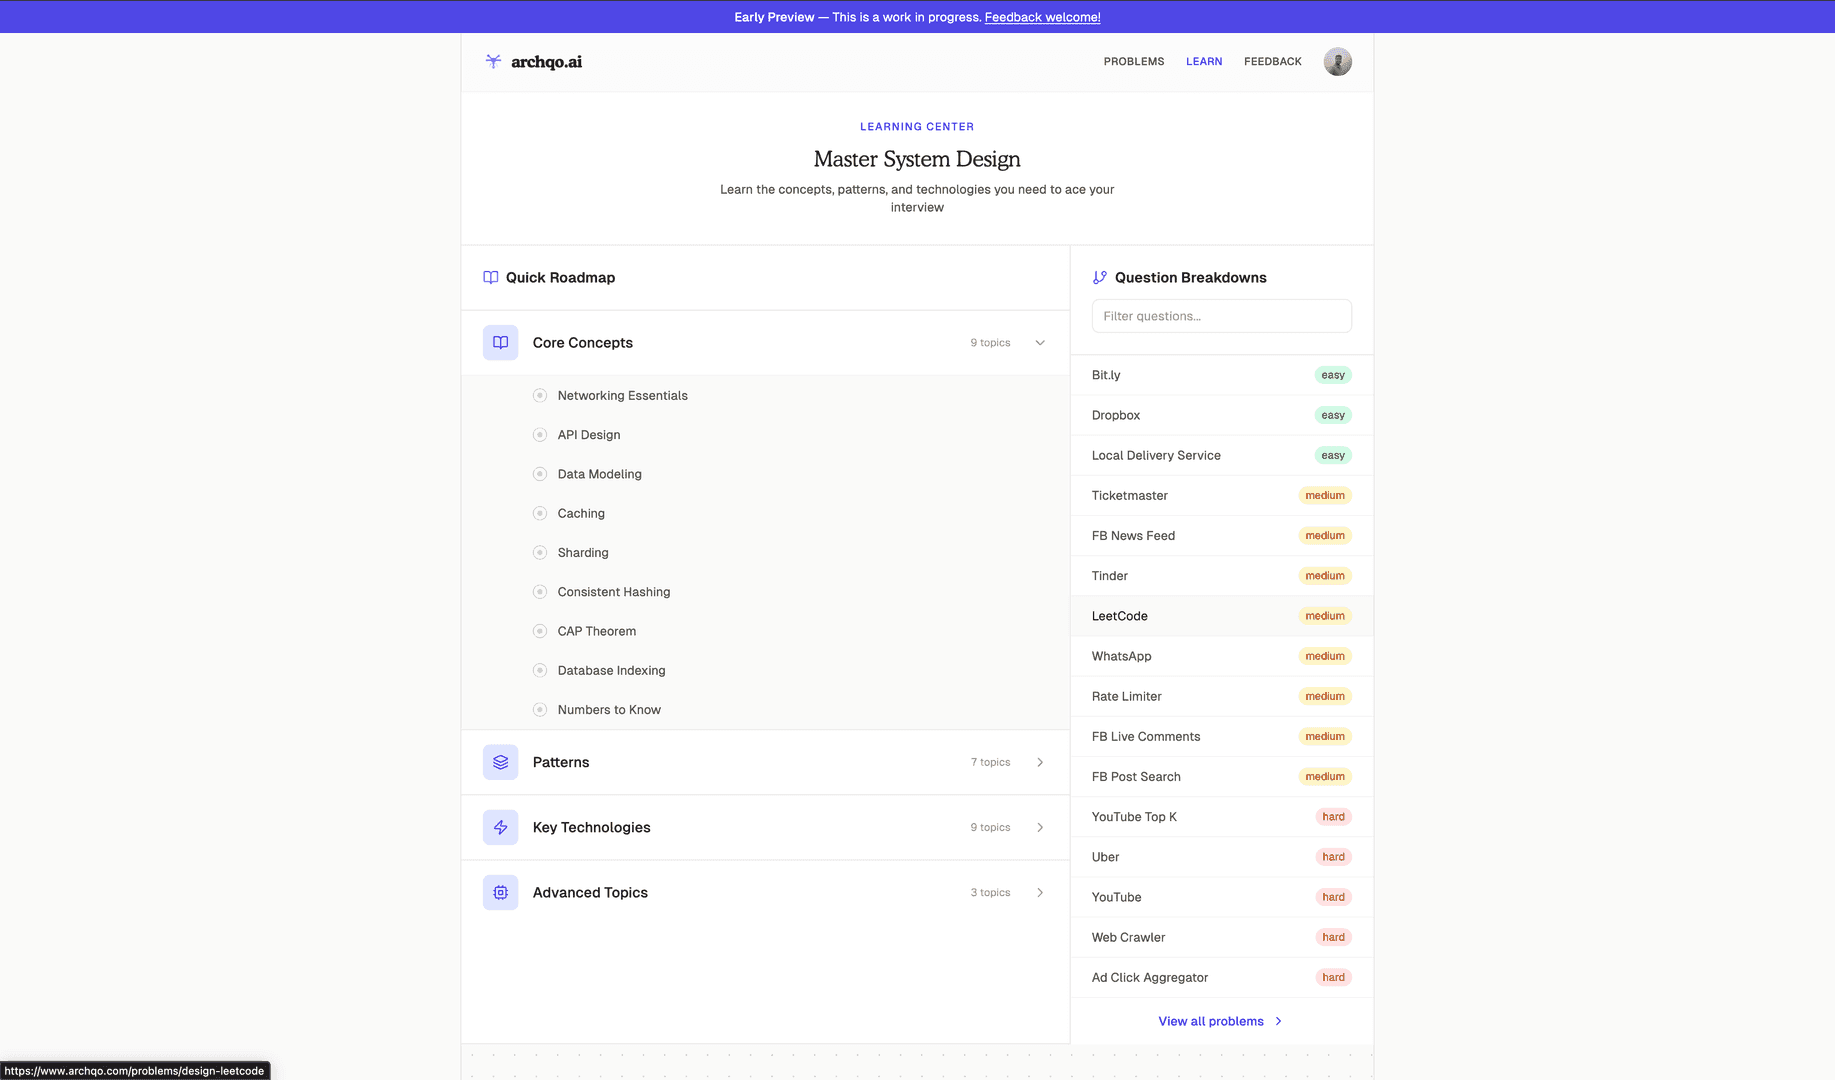Open the FEEDBACK nav item
This screenshot has width=1835, height=1080.
click(1273, 62)
